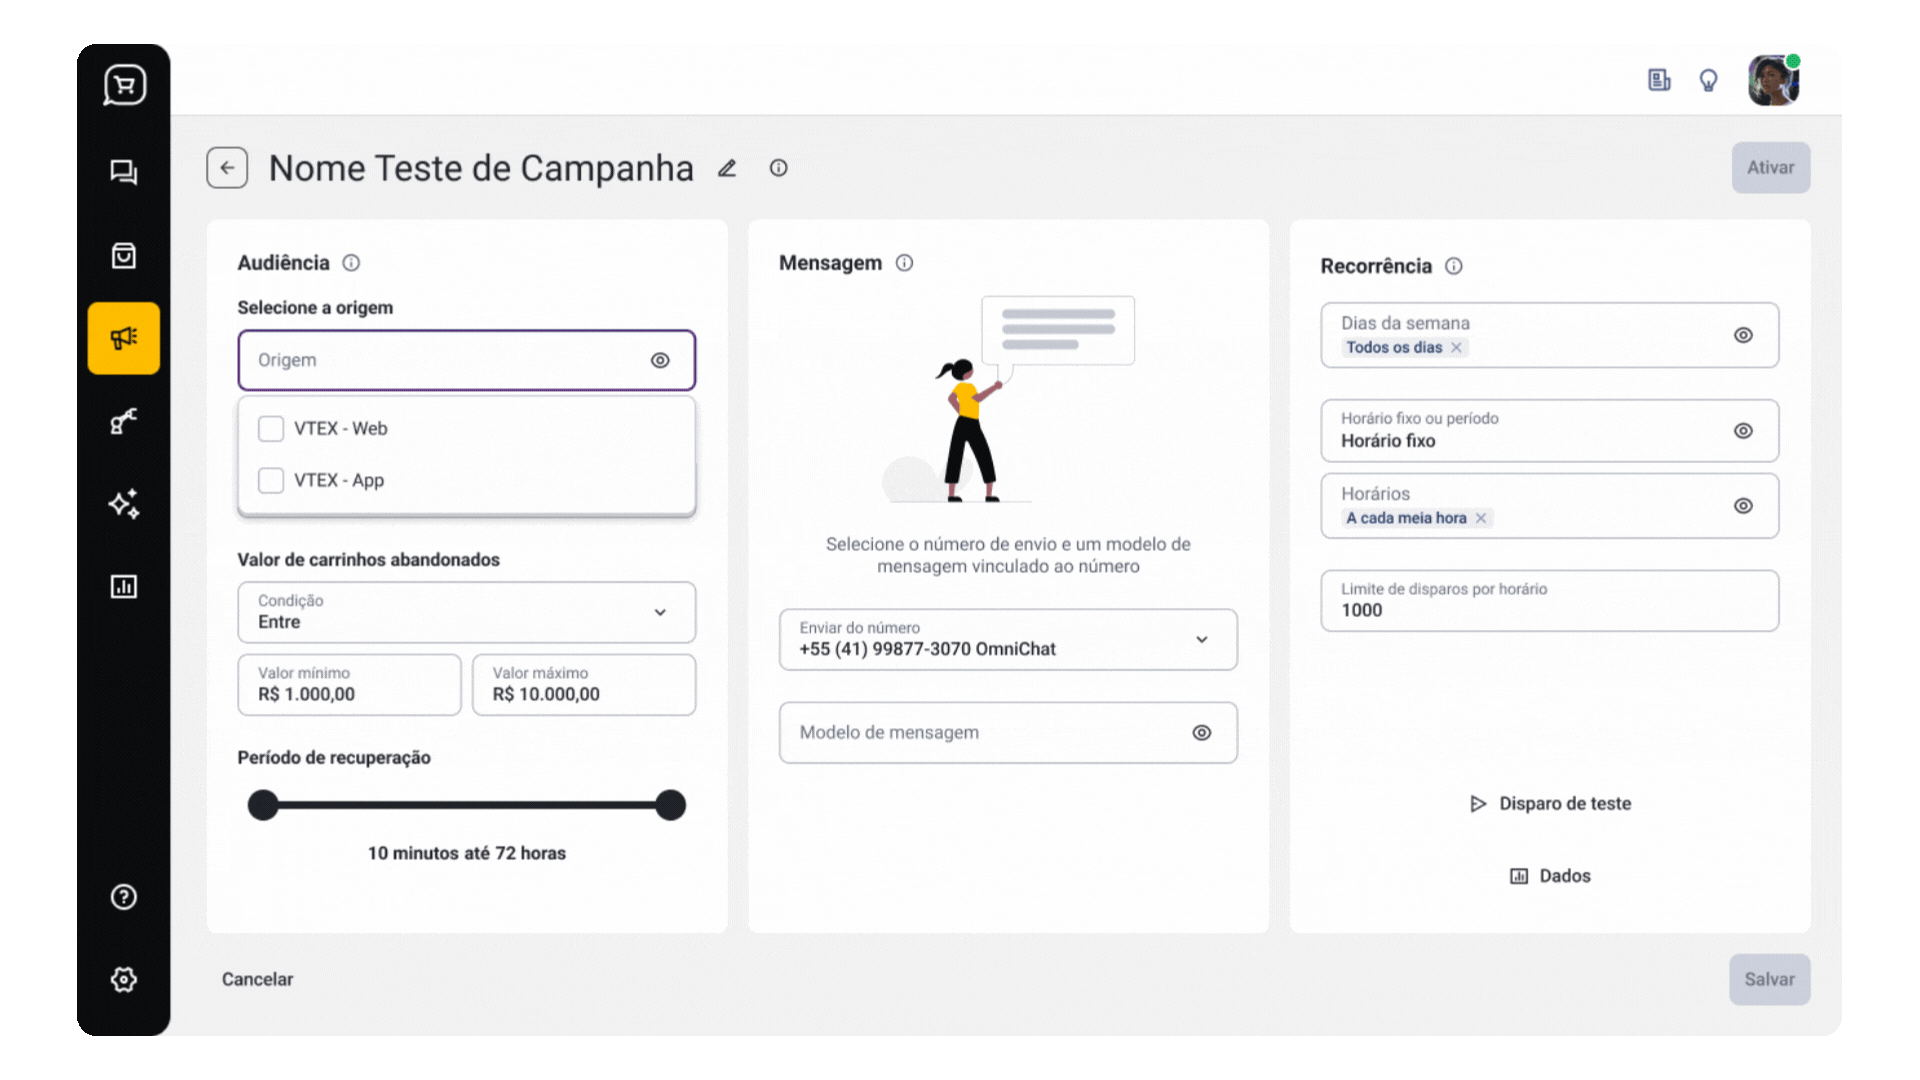Edit campaign name with pencil icon
The height and width of the screenshot is (1080, 1920).
[727, 168]
